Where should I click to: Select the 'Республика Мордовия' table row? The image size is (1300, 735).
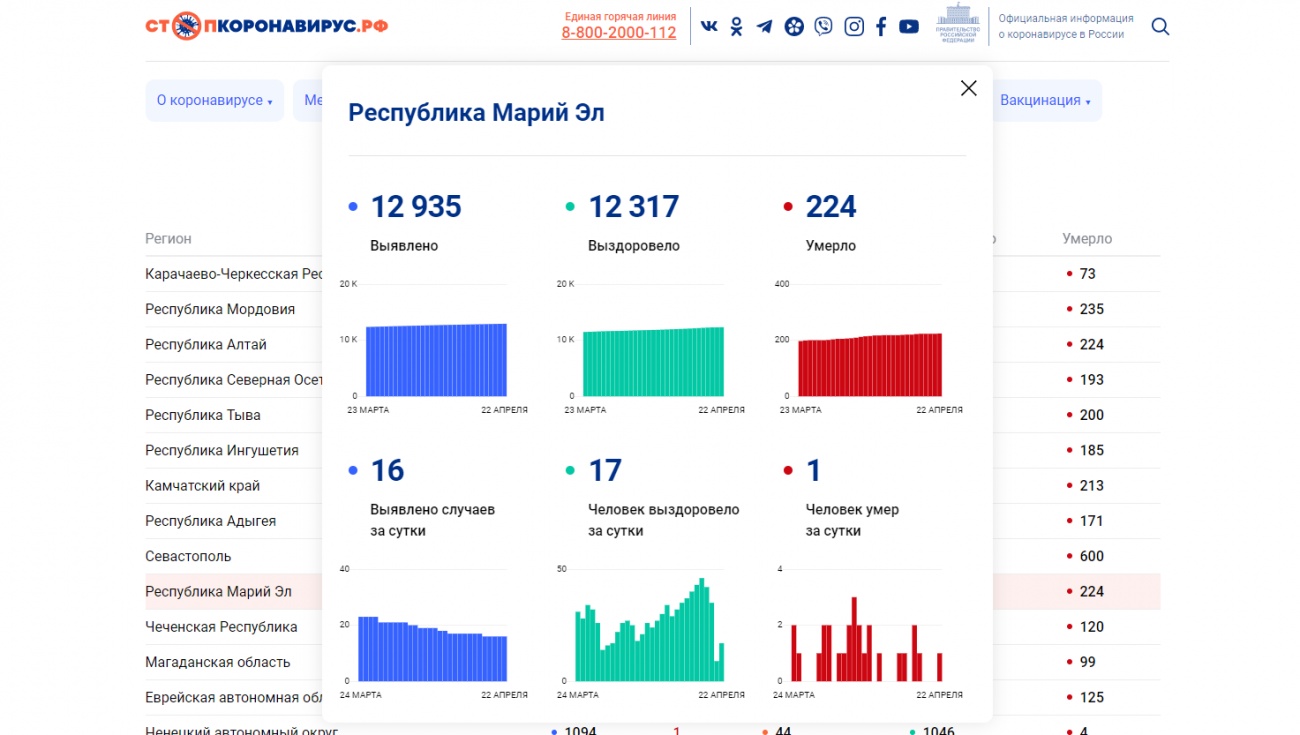[x=220, y=309]
